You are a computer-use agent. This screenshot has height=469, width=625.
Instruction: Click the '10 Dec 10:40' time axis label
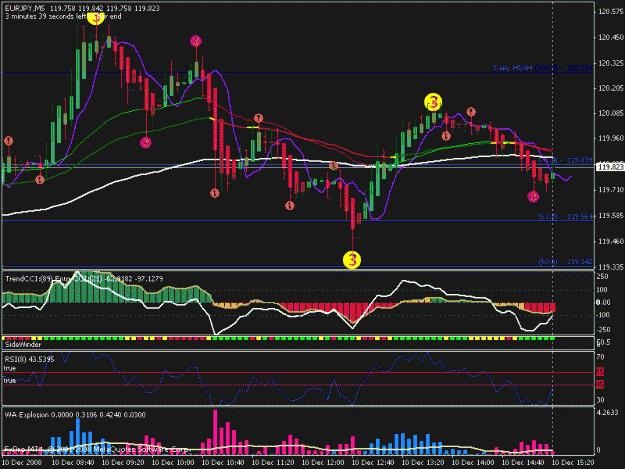[x=223, y=463]
